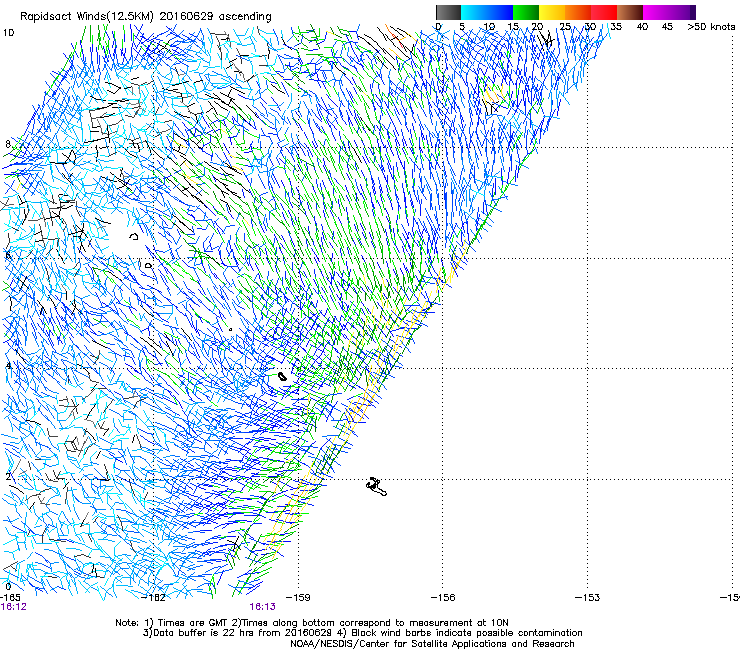Click the '15' legend scale label
740x650 pixels.
pos(513,26)
